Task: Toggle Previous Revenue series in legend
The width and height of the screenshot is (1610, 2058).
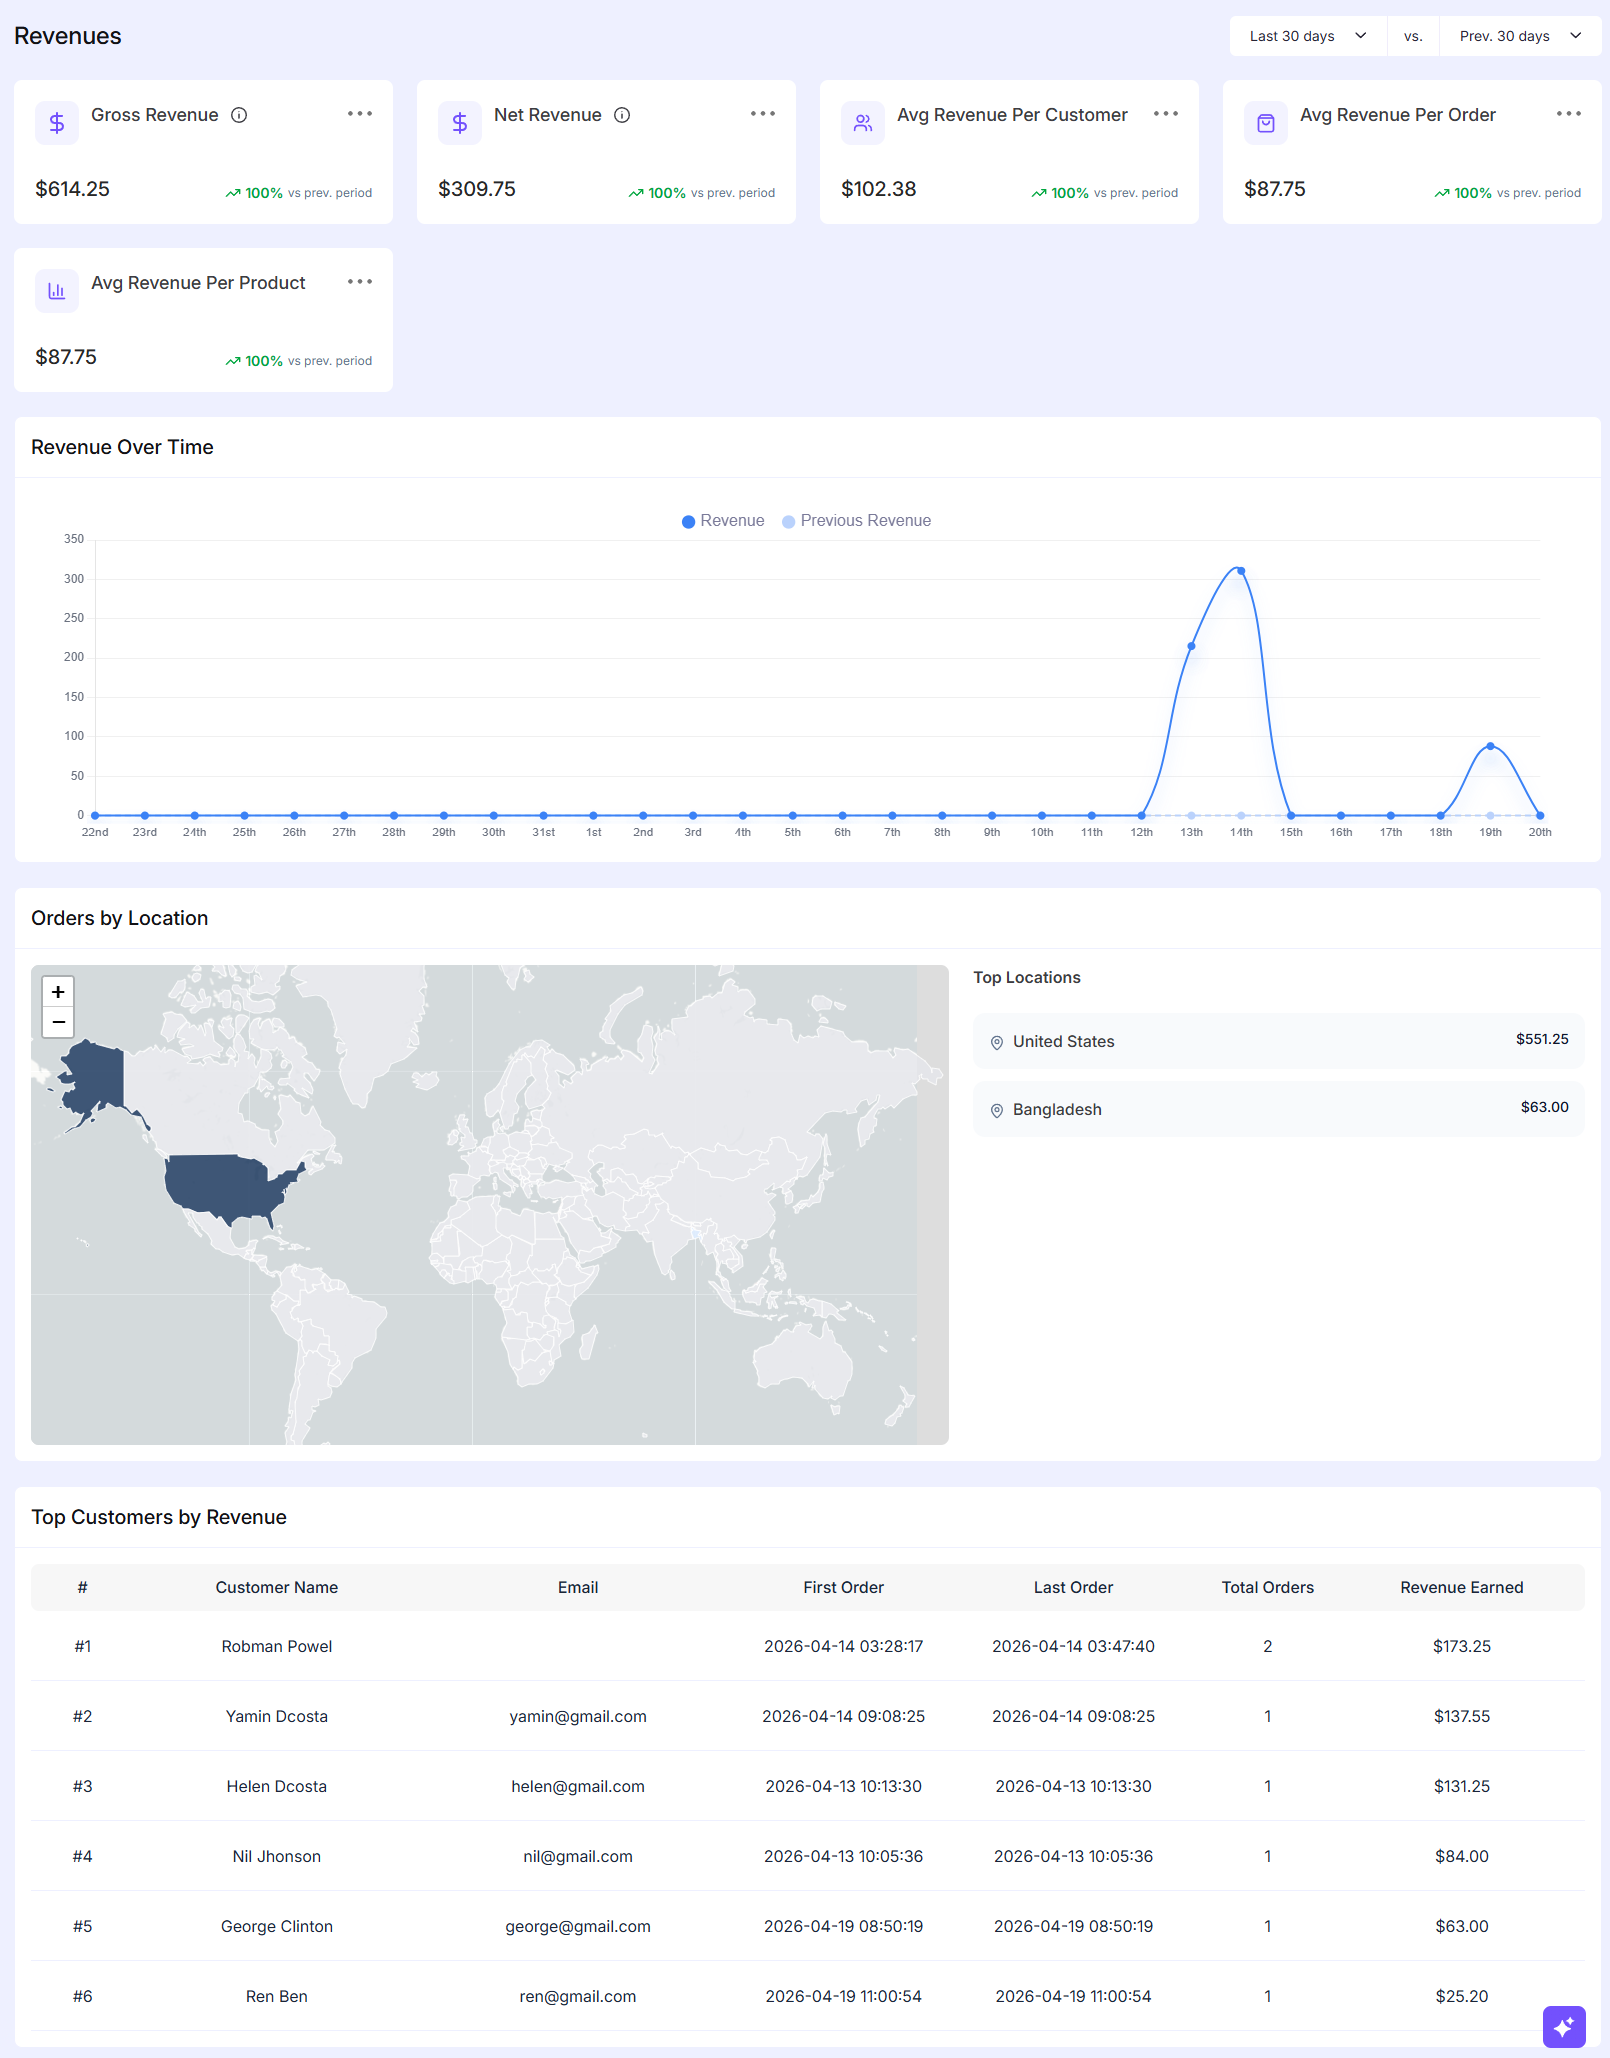Action: [x=856, y=521]
